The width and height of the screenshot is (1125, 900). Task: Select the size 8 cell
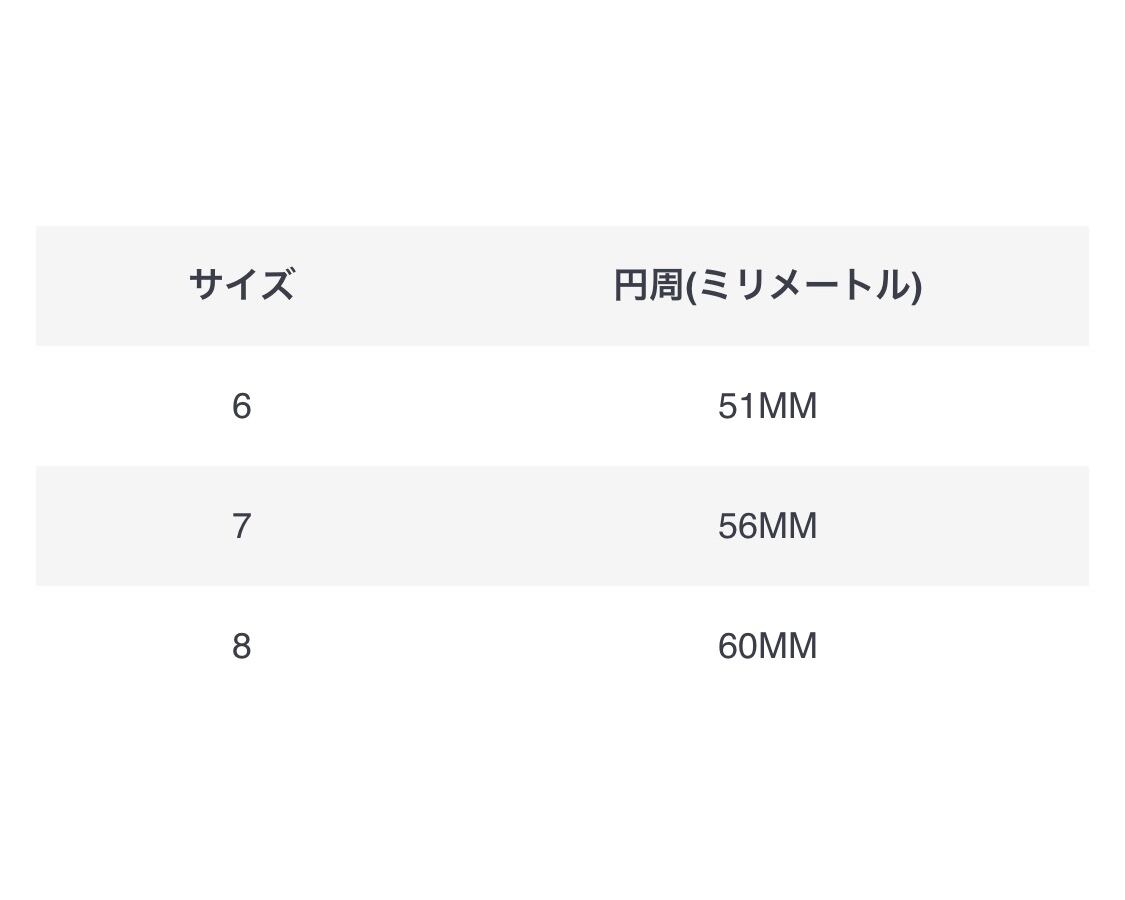pyautogui.click(x=241, y=646)
